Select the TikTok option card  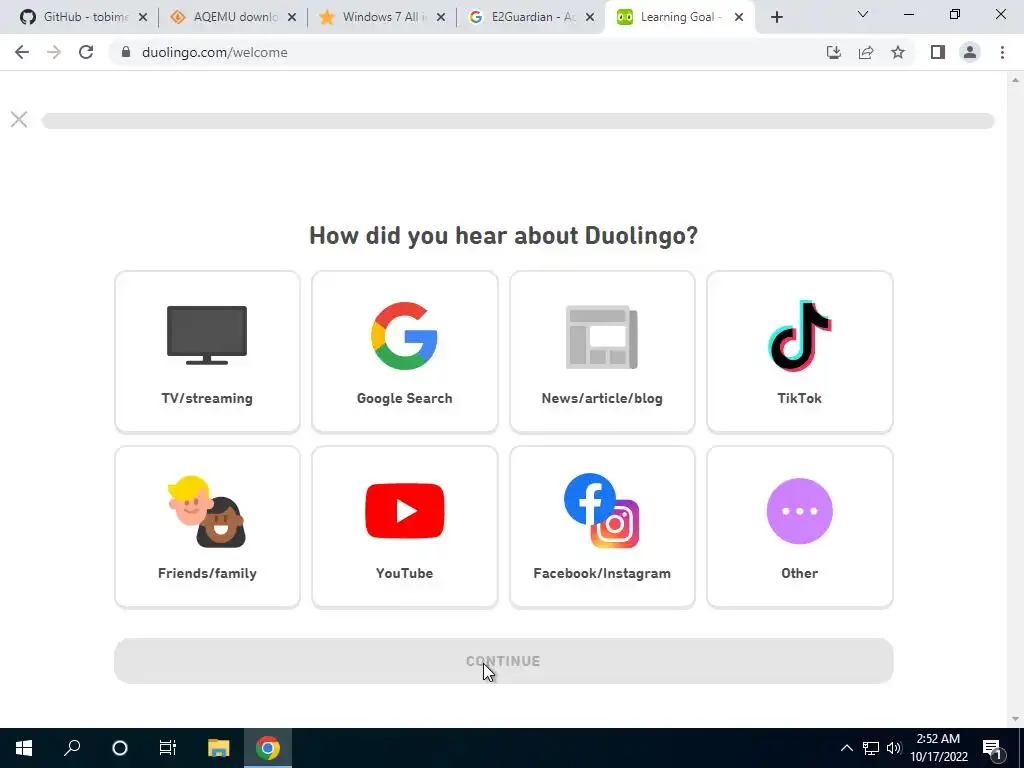tap(799, 352)
